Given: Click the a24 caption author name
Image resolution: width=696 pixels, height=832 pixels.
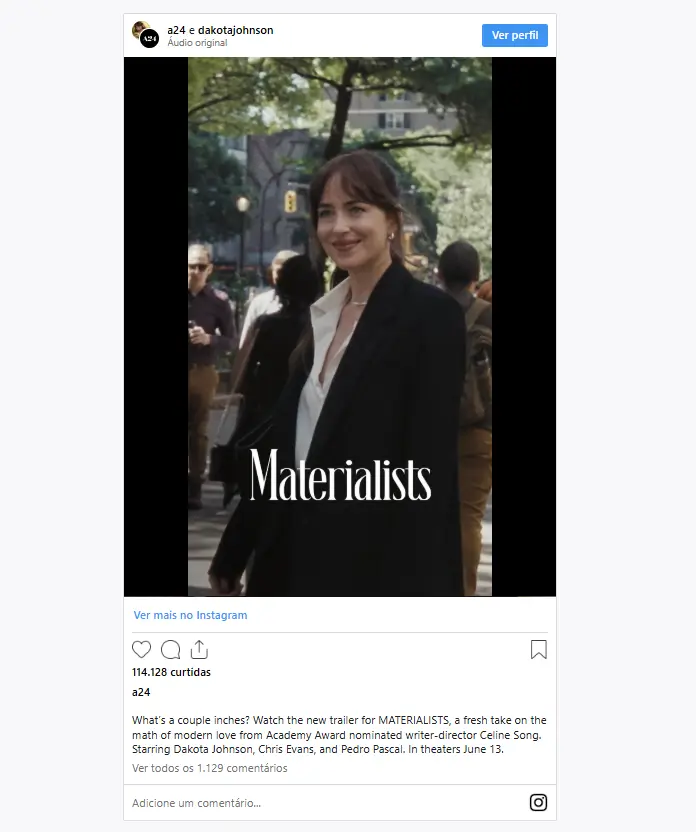Looking at the screenshot, I should pos(141,692).
